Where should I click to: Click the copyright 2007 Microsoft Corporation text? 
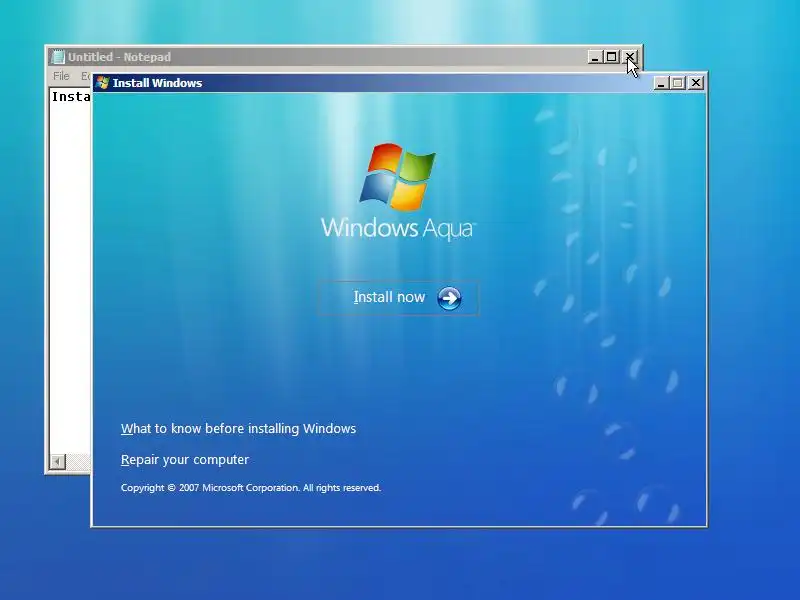pyautogui.click(x=251, y=488)
